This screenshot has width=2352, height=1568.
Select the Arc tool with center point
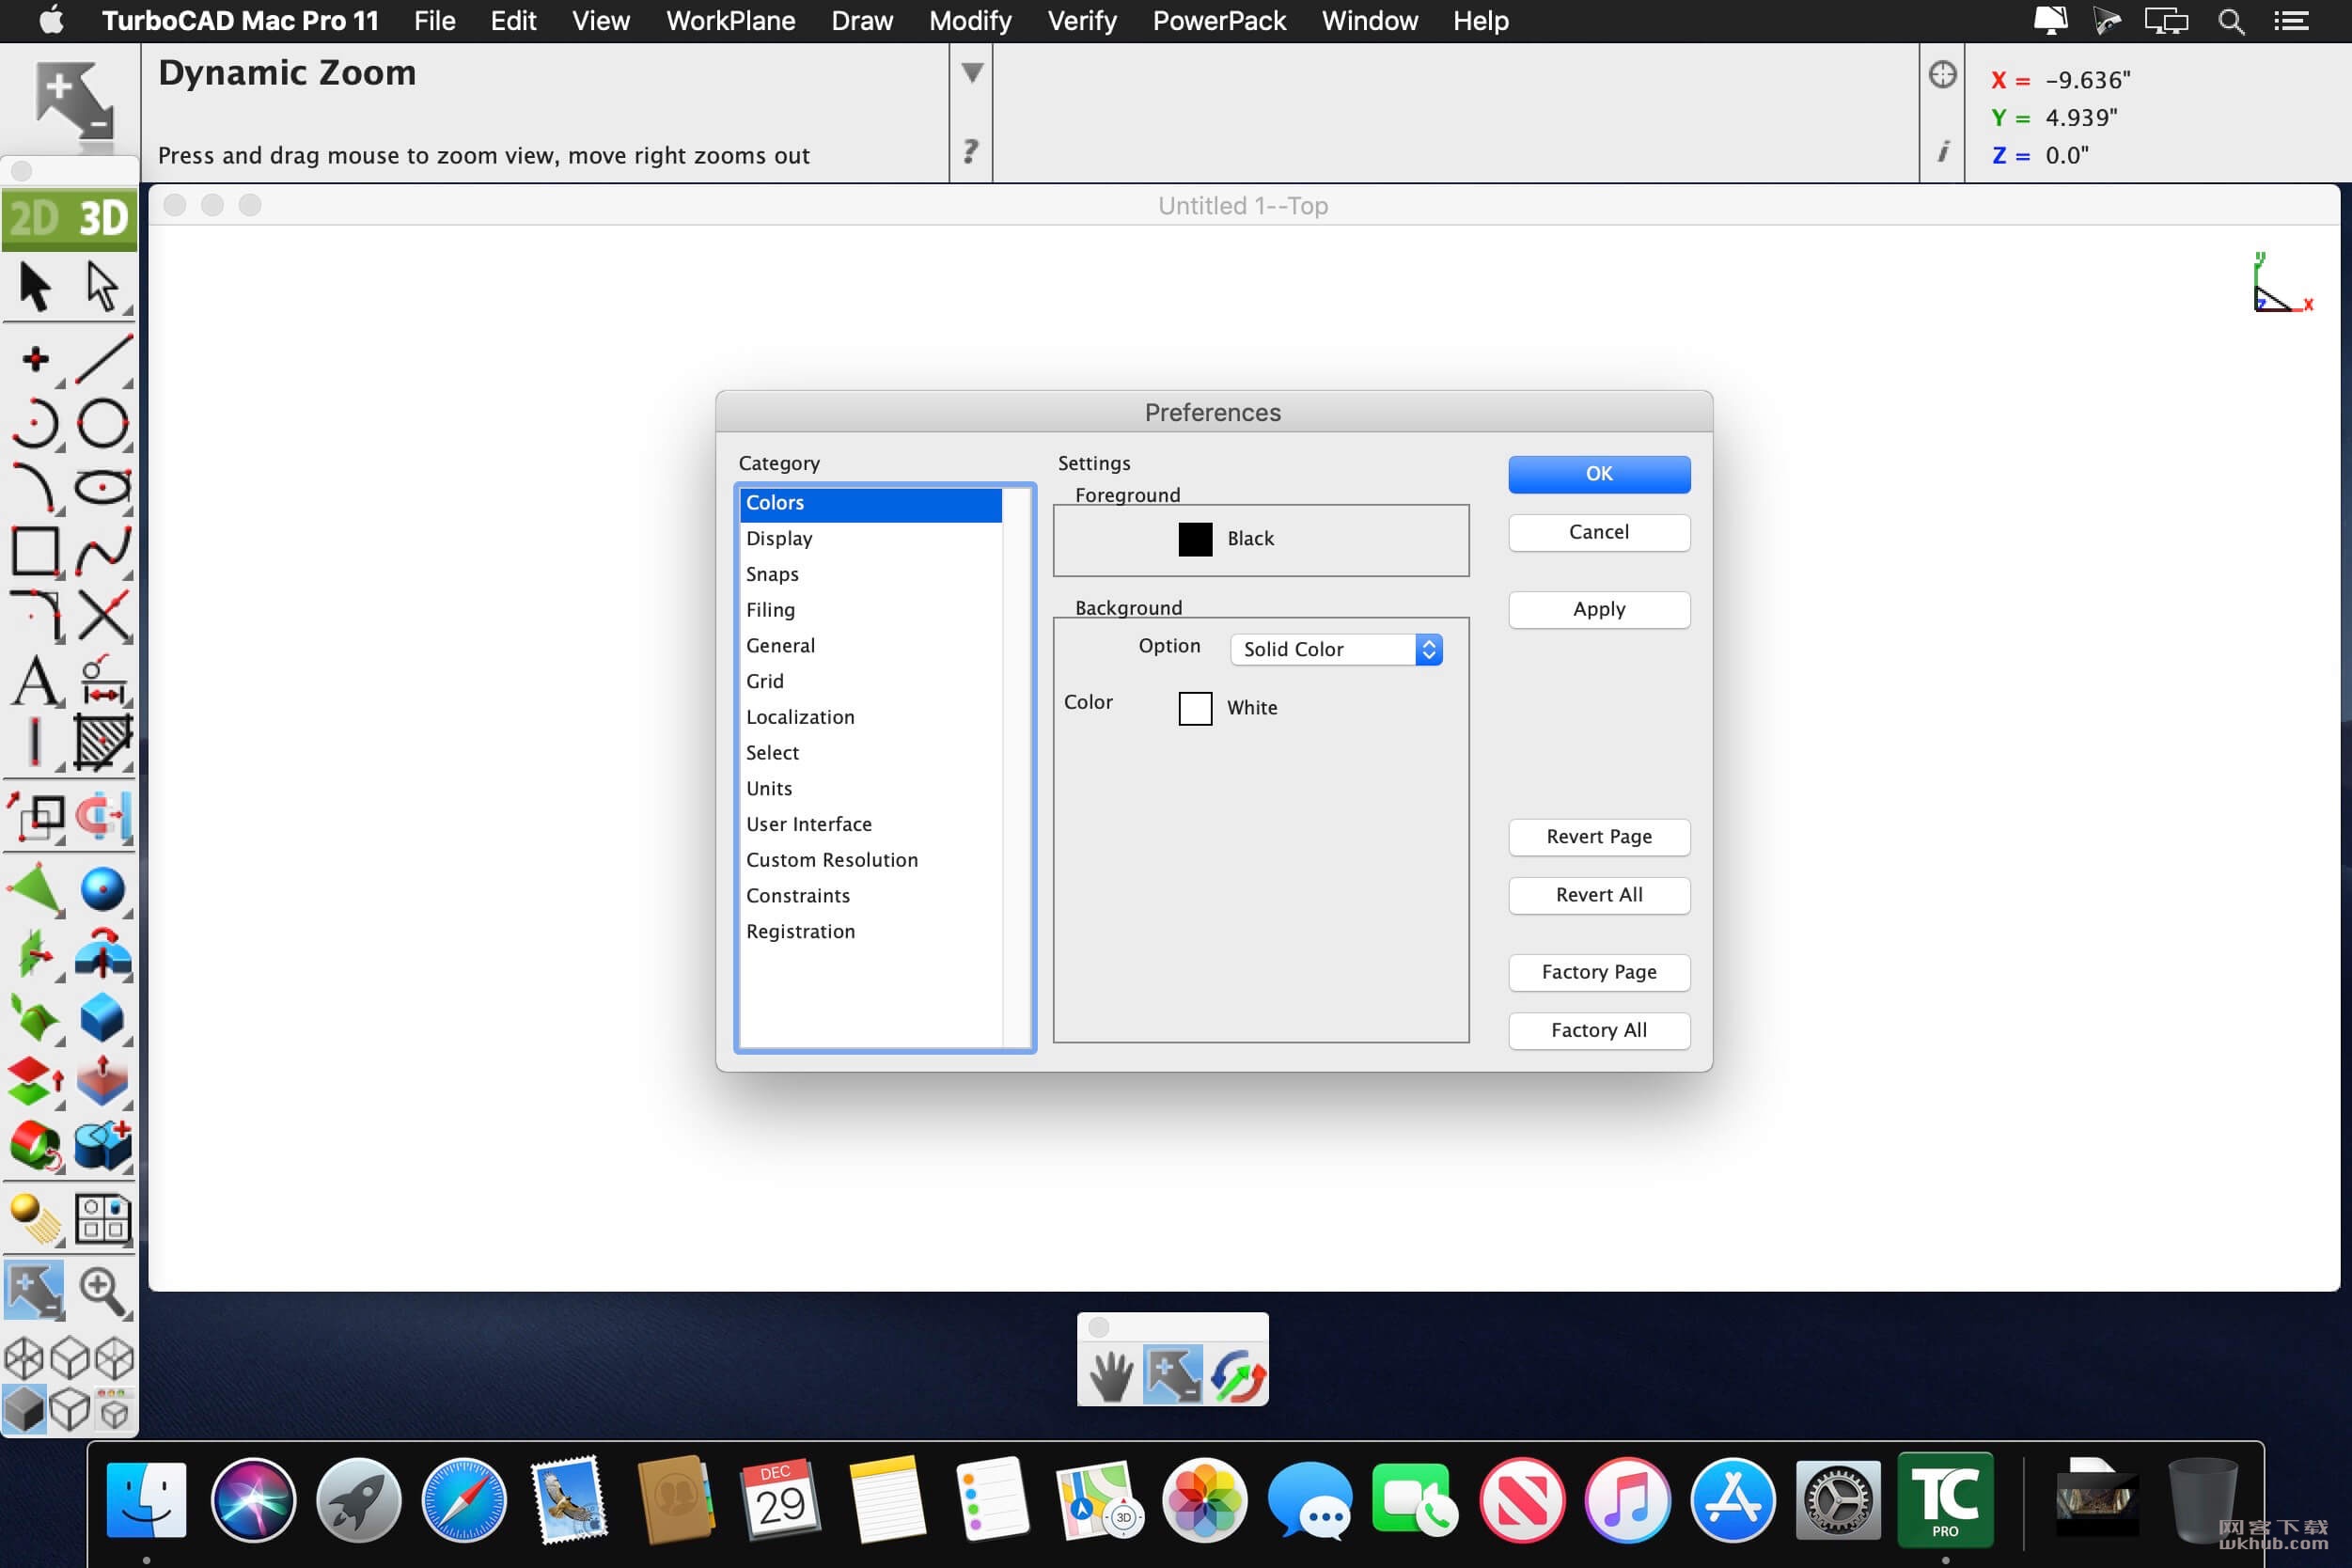coord(36,423)
